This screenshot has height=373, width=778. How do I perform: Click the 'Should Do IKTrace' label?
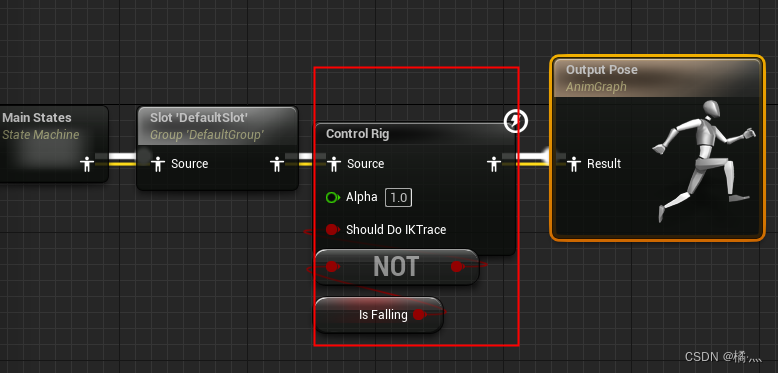[x=396, y=230]
